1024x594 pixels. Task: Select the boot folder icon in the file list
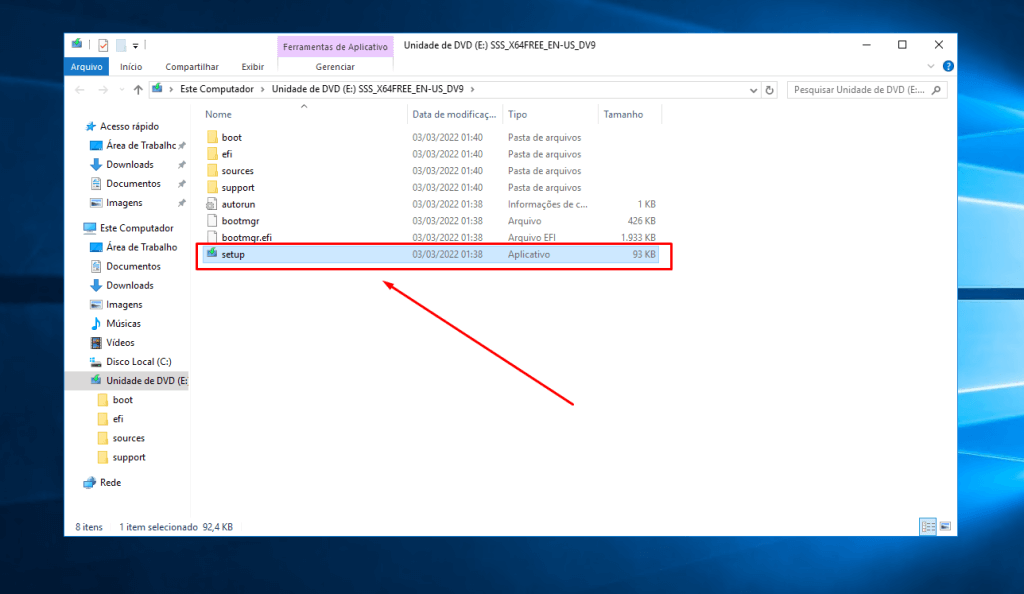click(x=212, y=137)
